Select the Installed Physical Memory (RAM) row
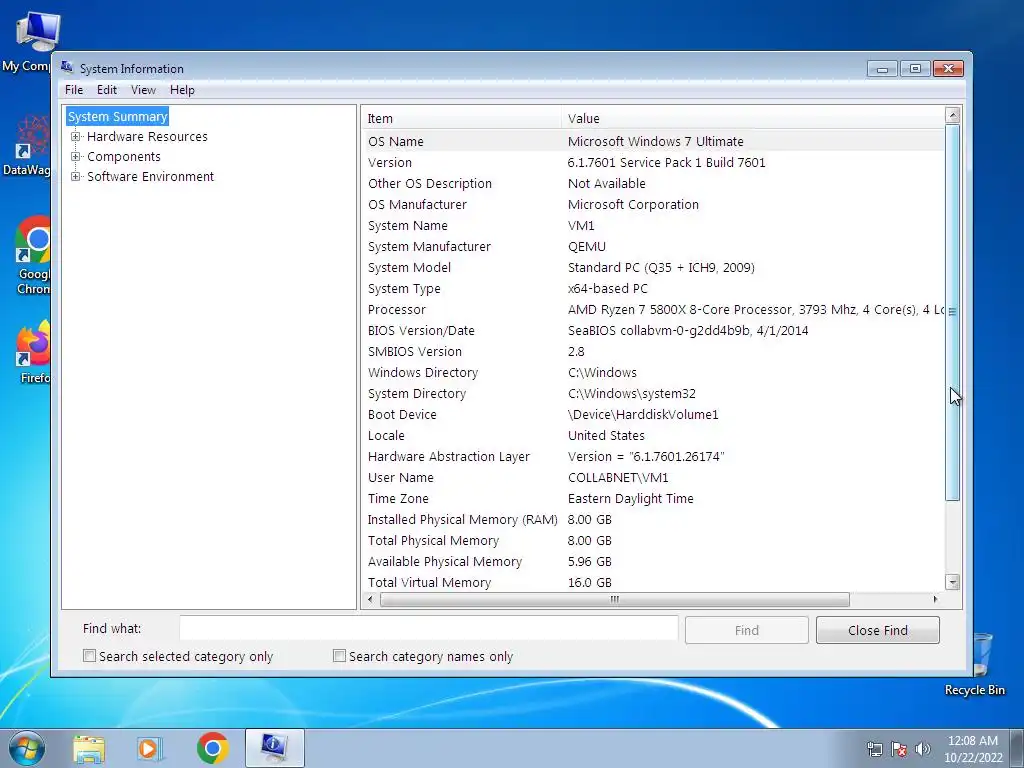The height and width of the screenshot is (768, 1024). coord(653,519)
